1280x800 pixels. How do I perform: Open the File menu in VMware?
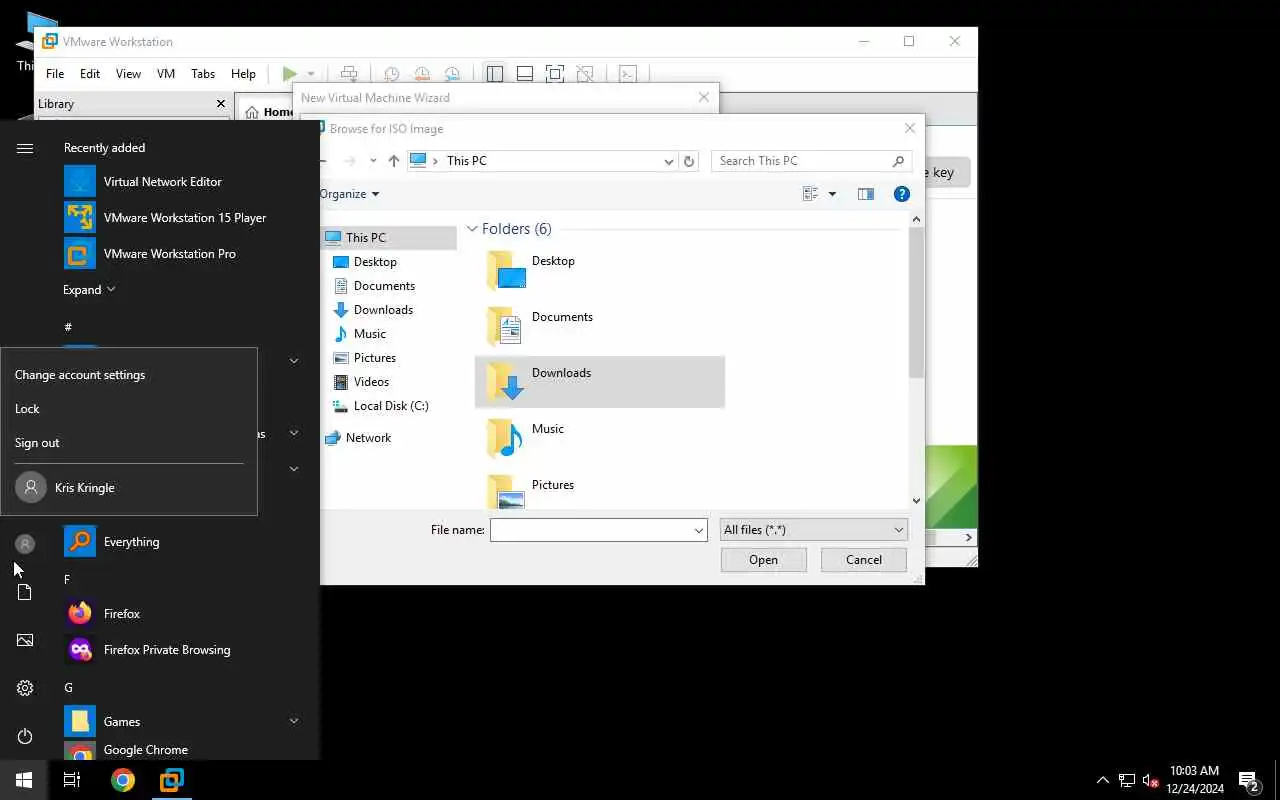pyautogui.click(x=55, y=74)
